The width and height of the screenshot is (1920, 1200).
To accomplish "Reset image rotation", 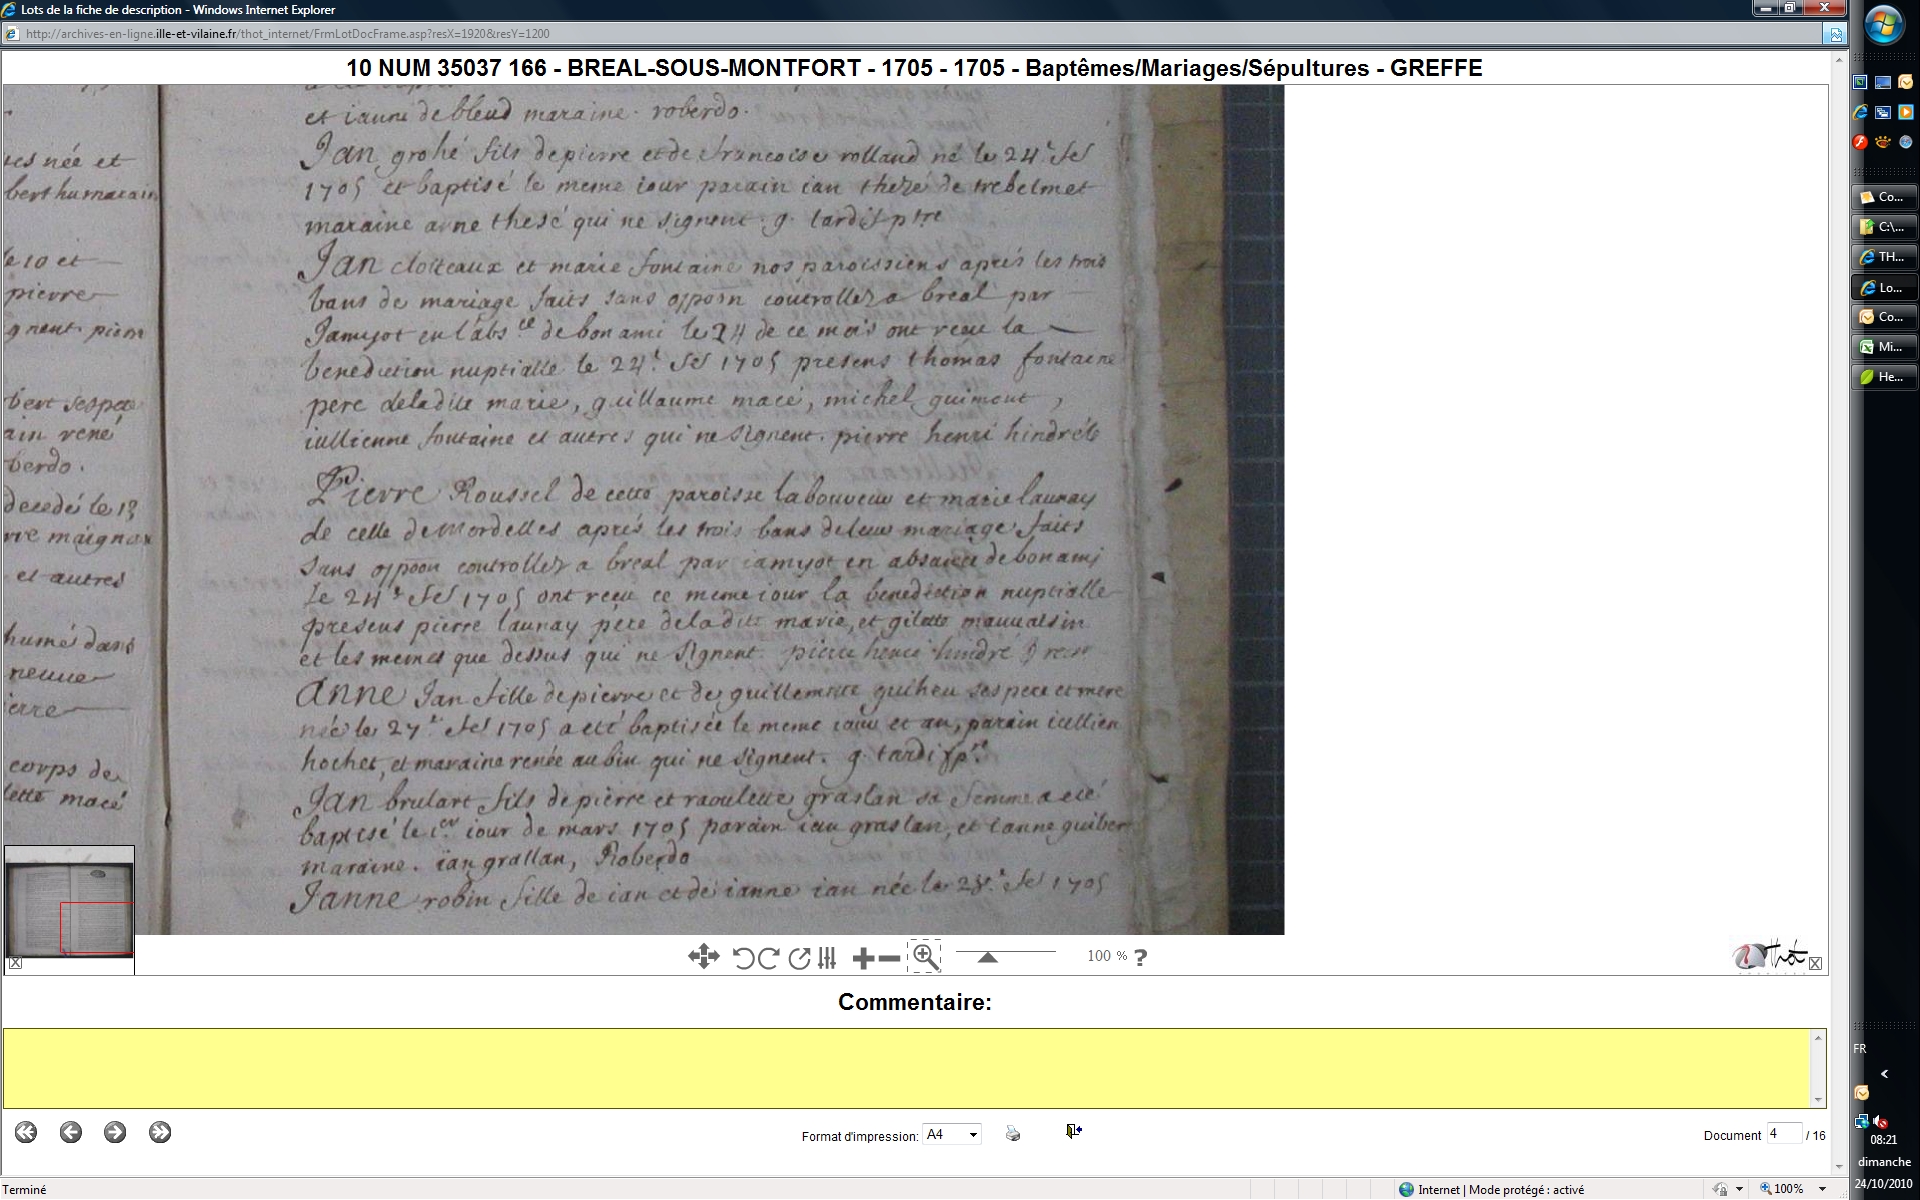I will 799,958.
